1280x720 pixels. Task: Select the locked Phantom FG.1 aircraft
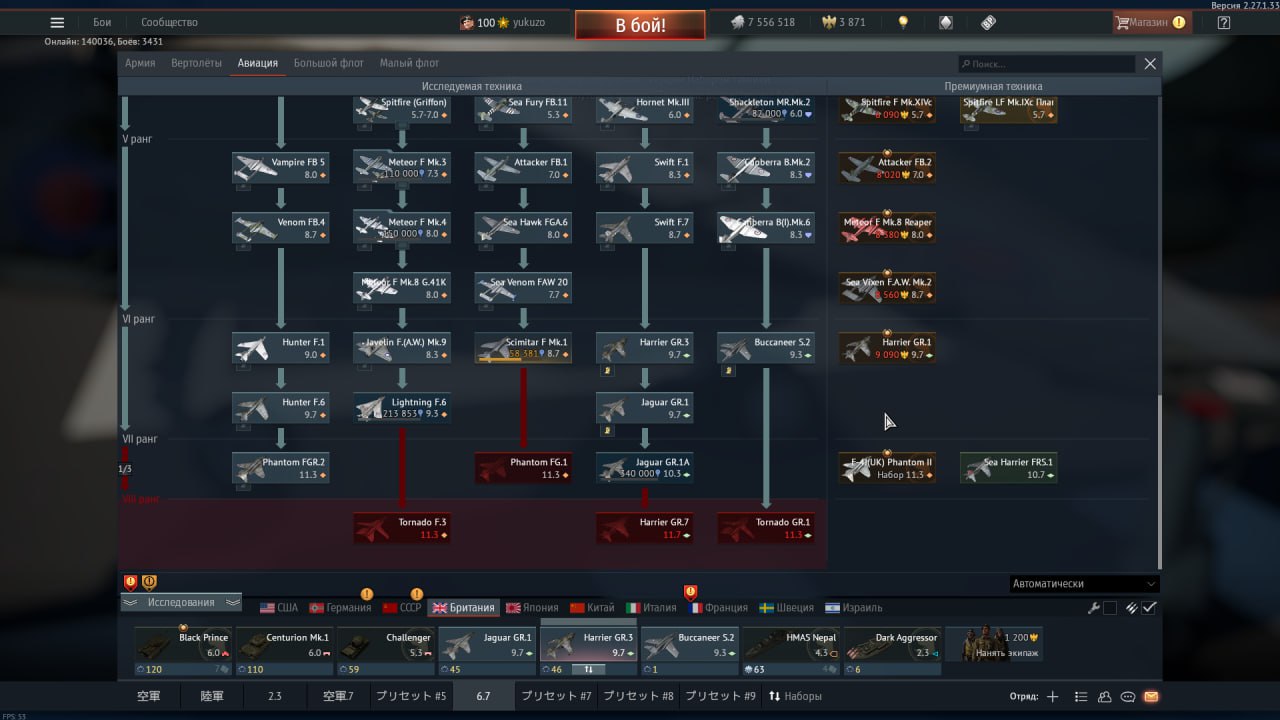[x=523, y=468]
